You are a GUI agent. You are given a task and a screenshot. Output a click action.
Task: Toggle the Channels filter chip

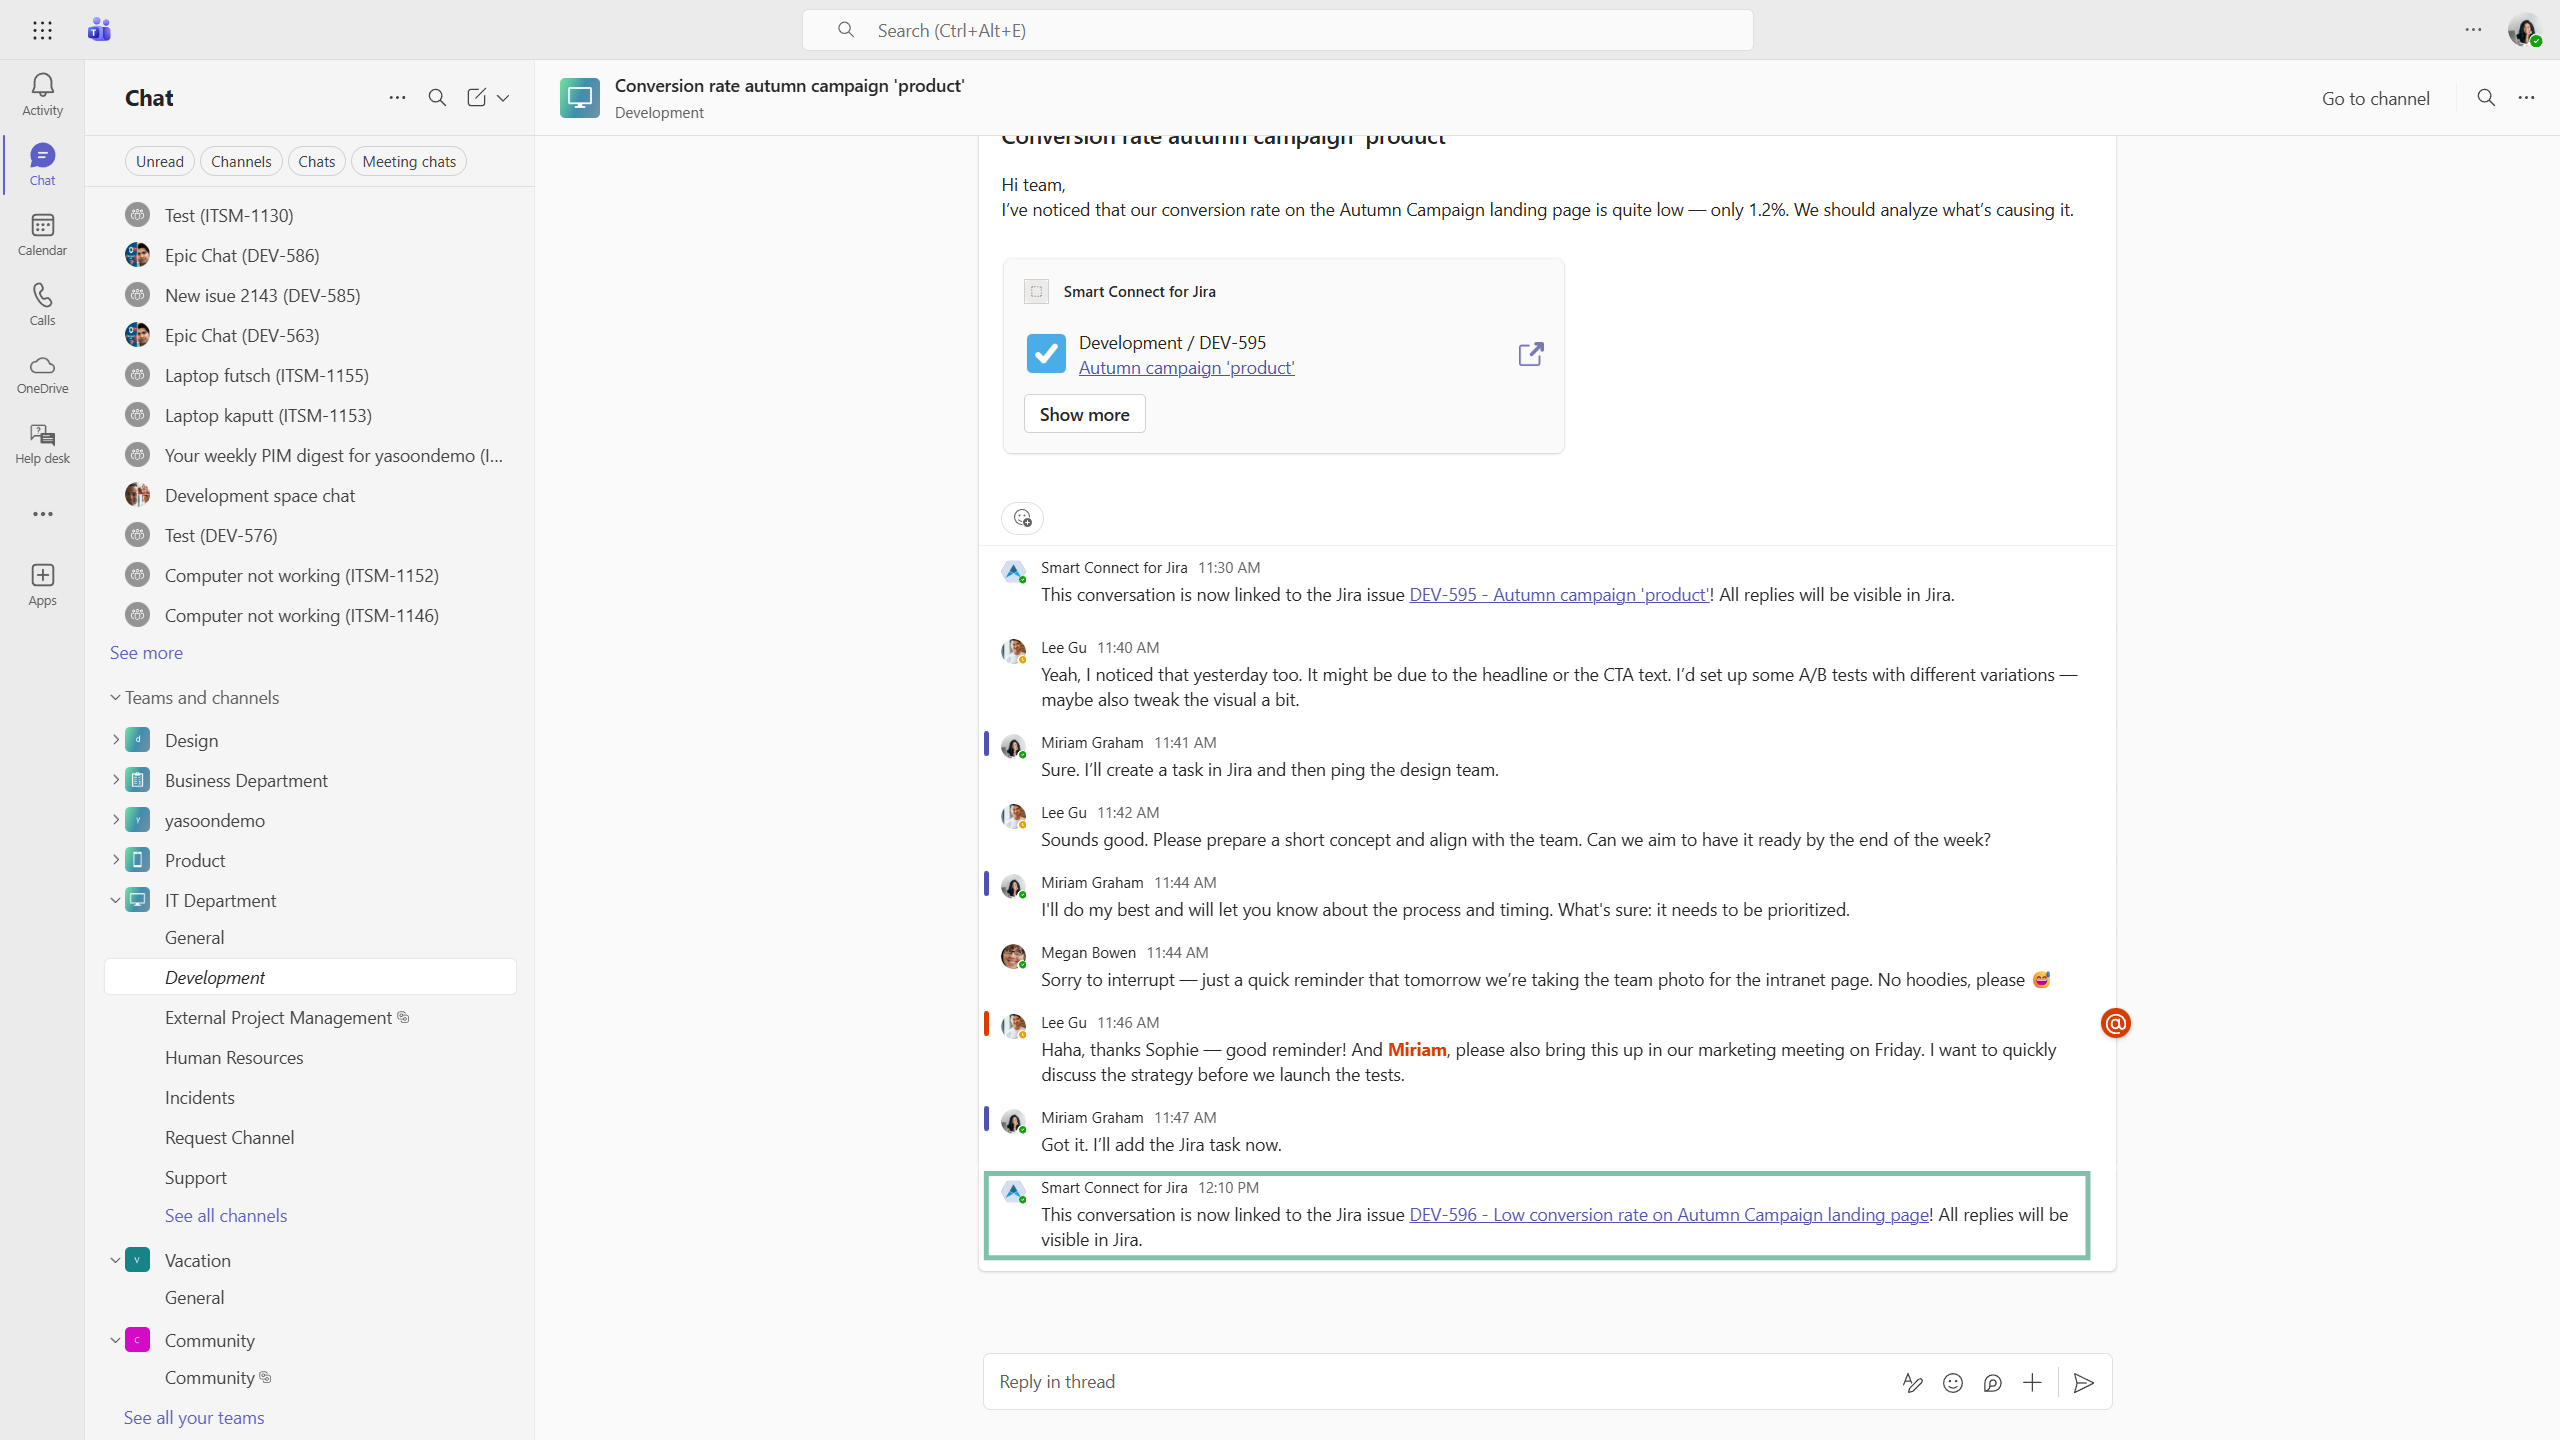(x=240, y=162)
